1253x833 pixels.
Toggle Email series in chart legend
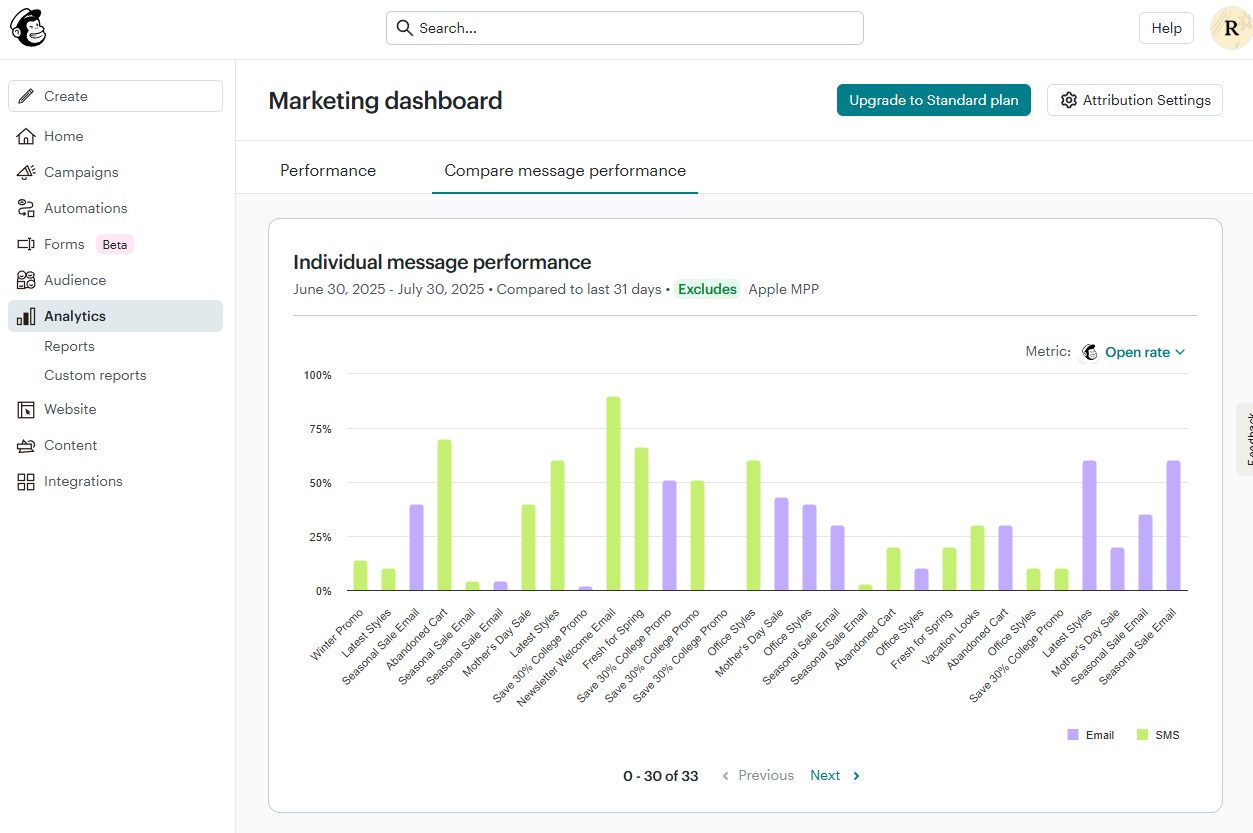(x=1090, y=735)
